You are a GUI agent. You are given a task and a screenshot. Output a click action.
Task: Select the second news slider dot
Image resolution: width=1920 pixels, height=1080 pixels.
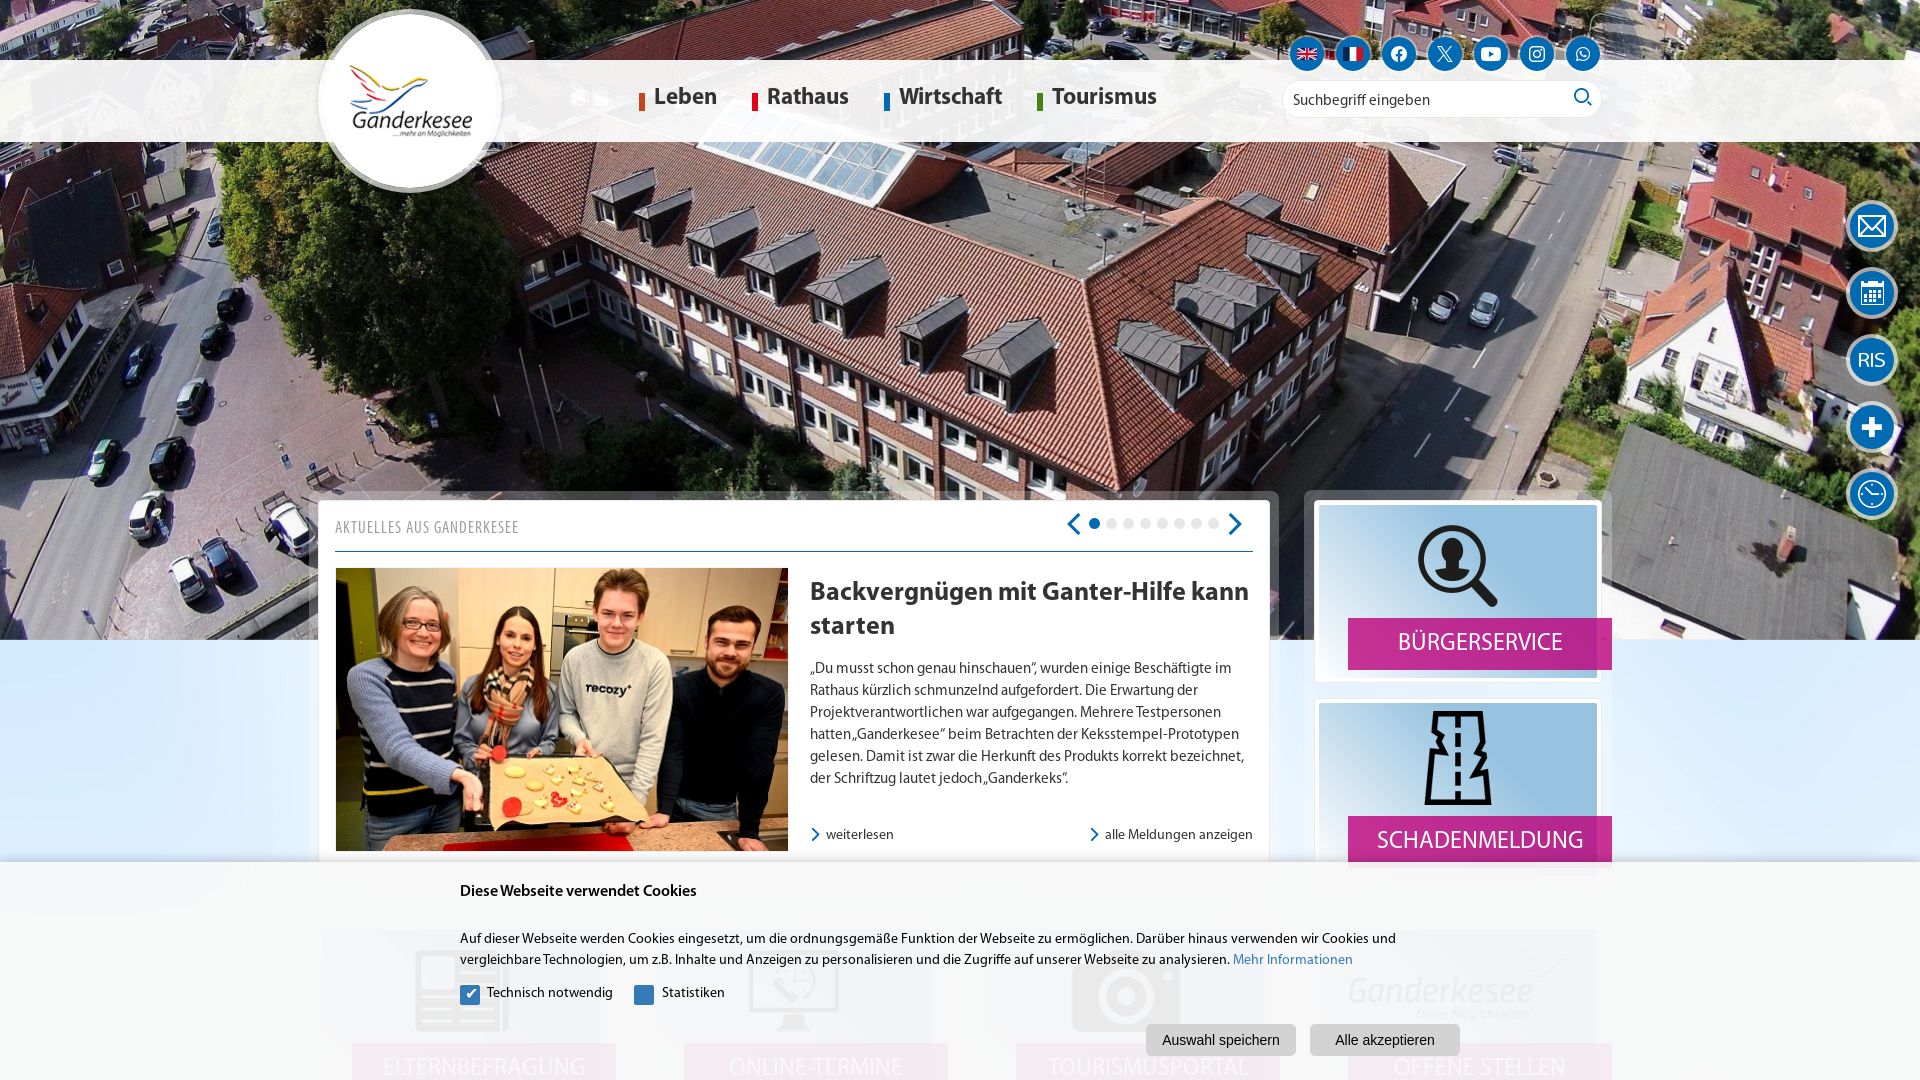1111,524
